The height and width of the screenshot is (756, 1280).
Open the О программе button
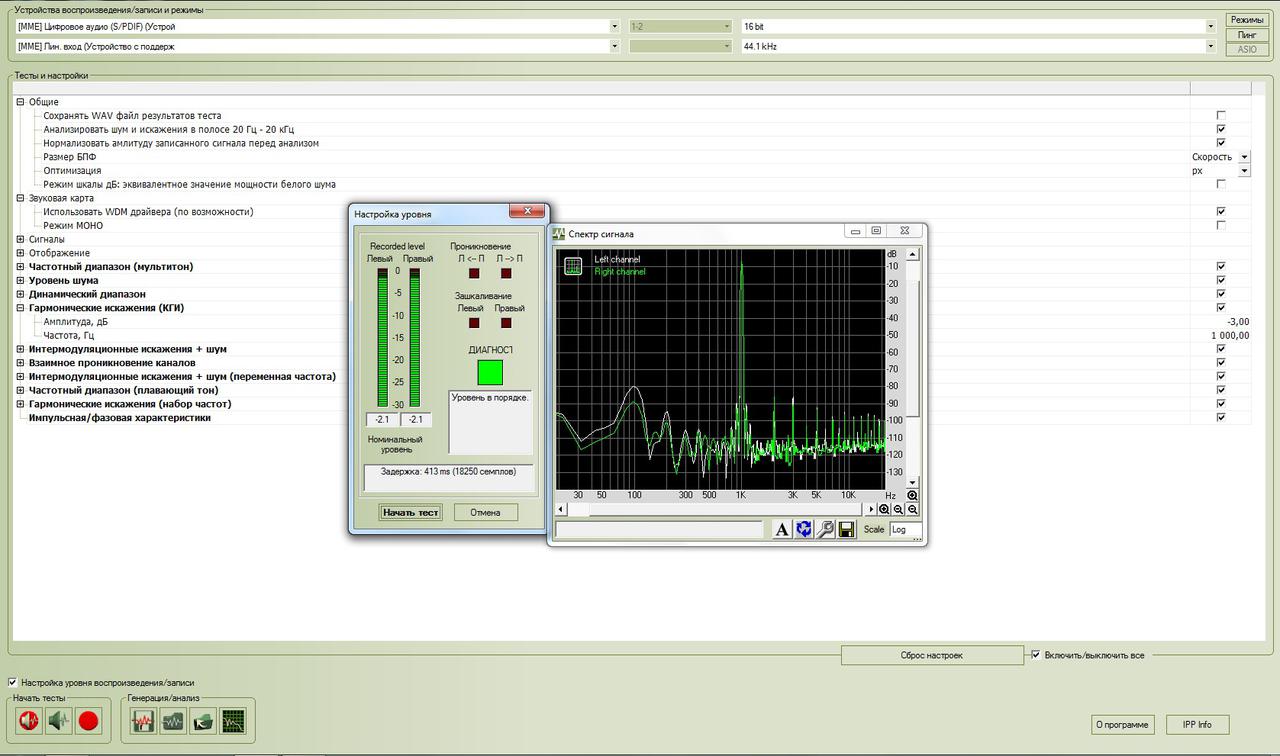[1122, 724]
